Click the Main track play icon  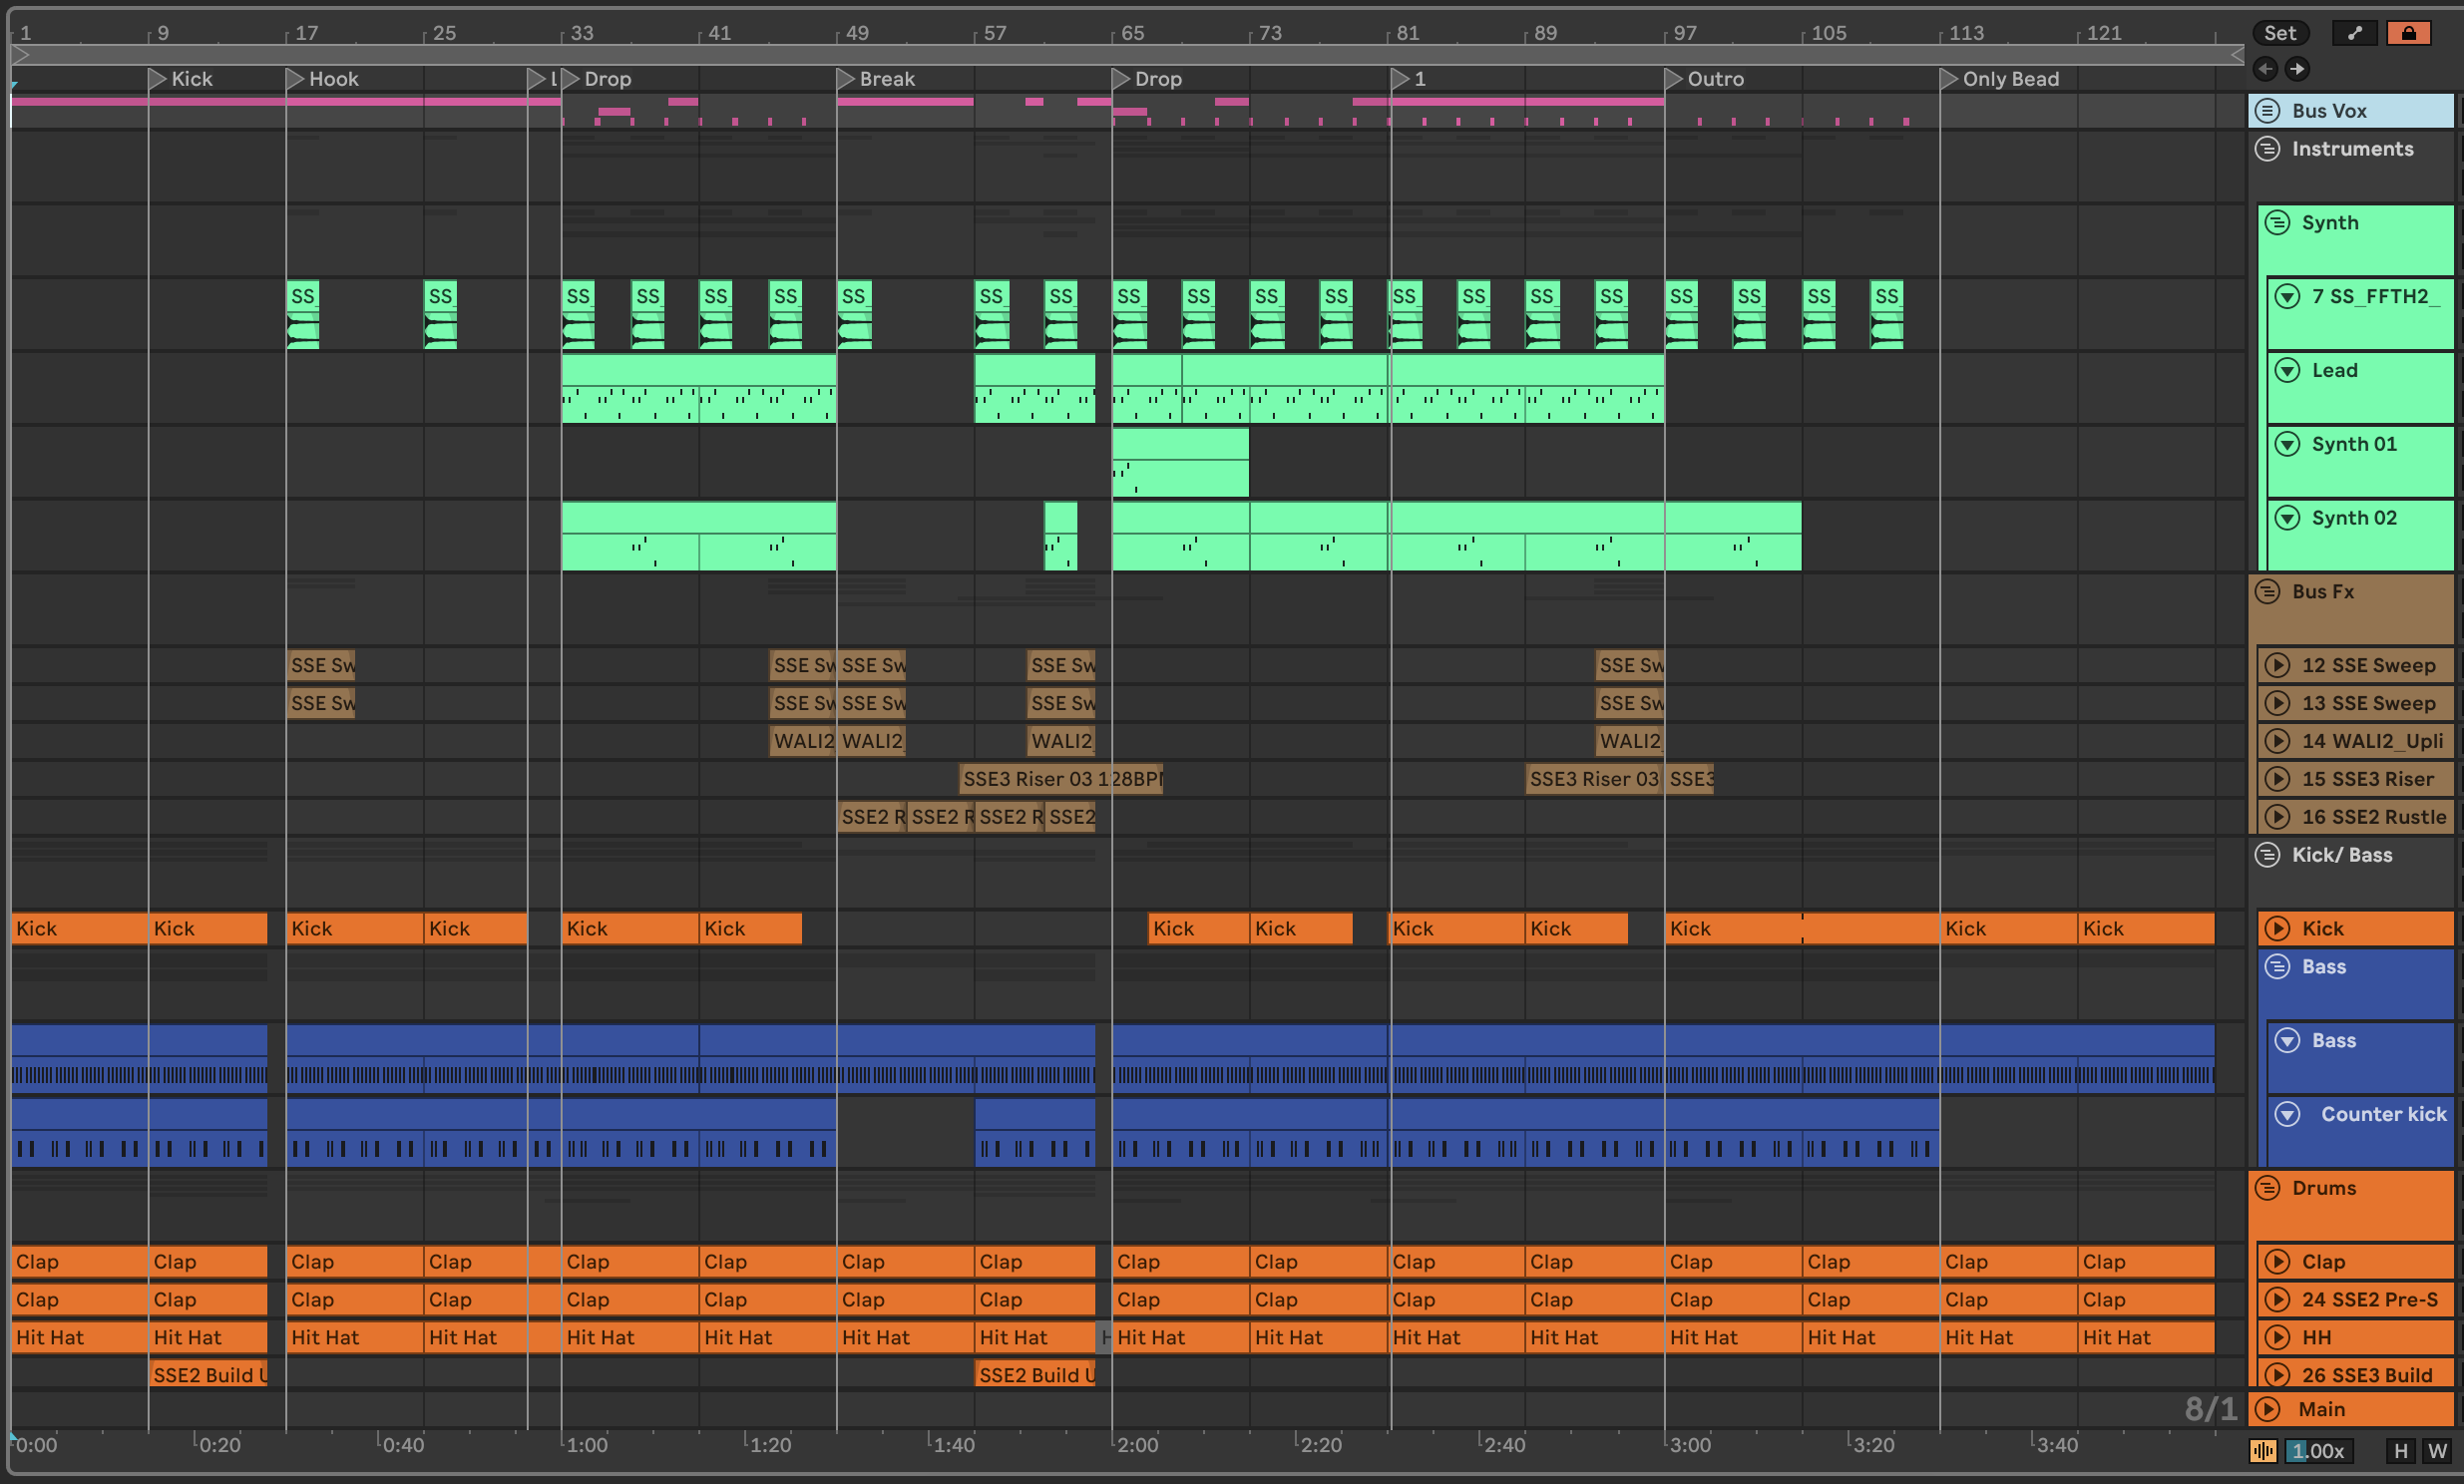pos(2268,1409)
